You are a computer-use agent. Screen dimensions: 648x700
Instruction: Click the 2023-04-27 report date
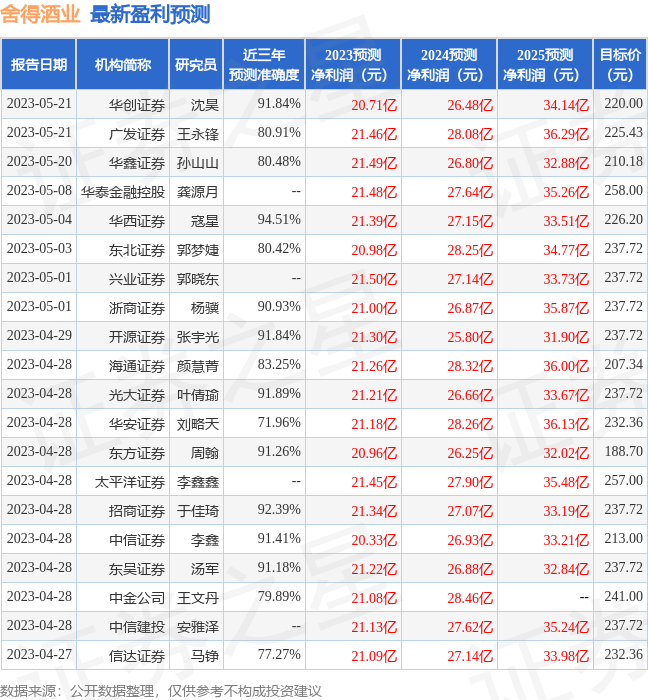39,655
